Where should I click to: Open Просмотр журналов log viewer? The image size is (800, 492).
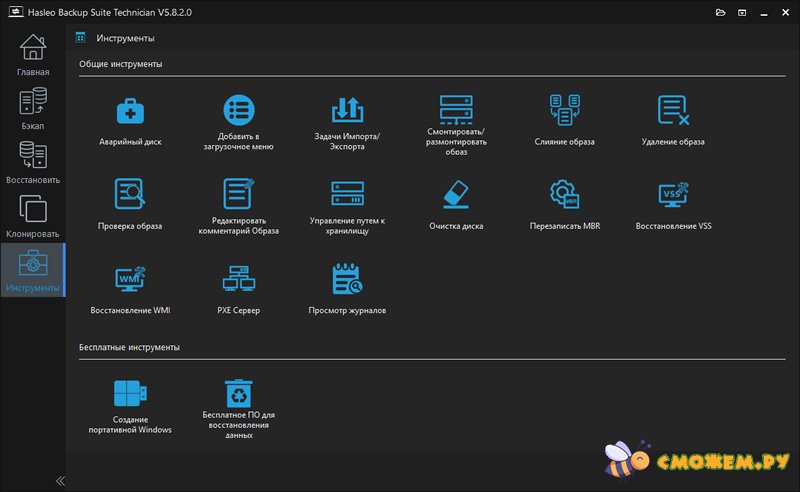[347, 278]
